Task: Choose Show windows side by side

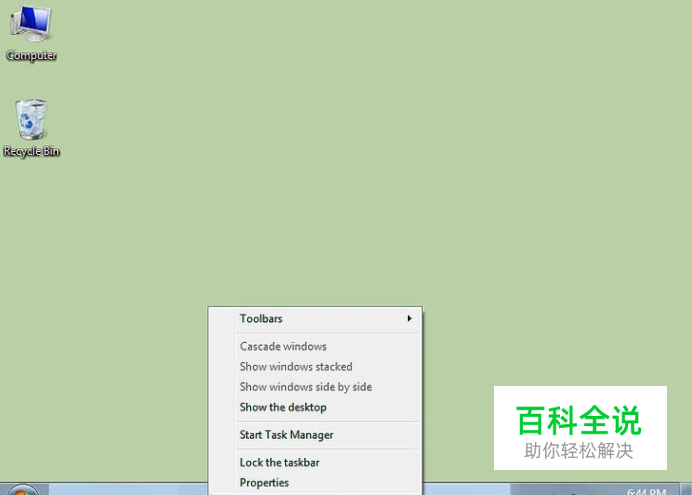Action: point(315,387)
